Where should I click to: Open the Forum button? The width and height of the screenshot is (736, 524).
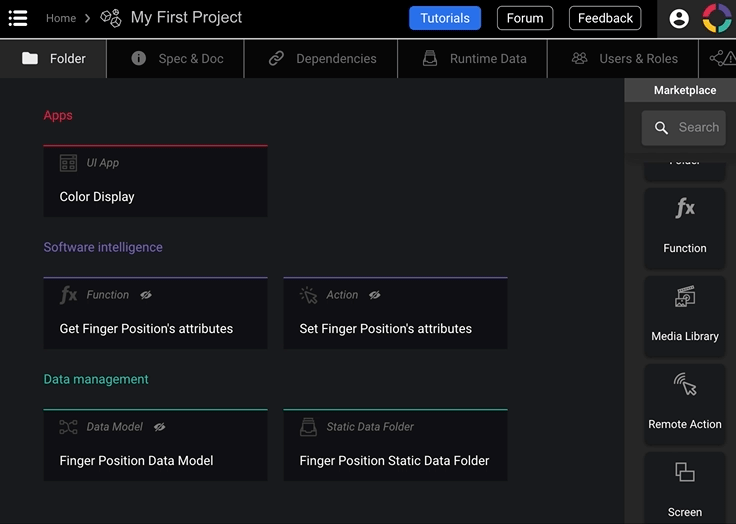coord(525,18)
